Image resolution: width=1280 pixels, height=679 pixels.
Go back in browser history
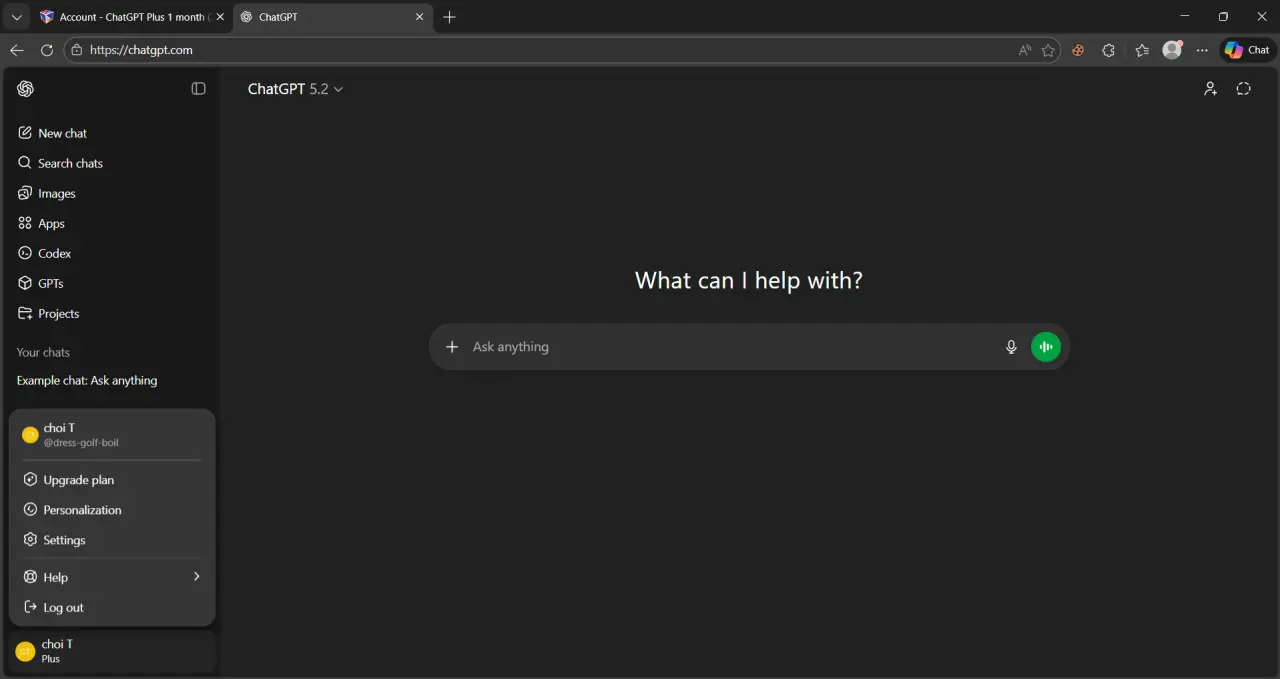pyautogui.click(x=17, y=50)
